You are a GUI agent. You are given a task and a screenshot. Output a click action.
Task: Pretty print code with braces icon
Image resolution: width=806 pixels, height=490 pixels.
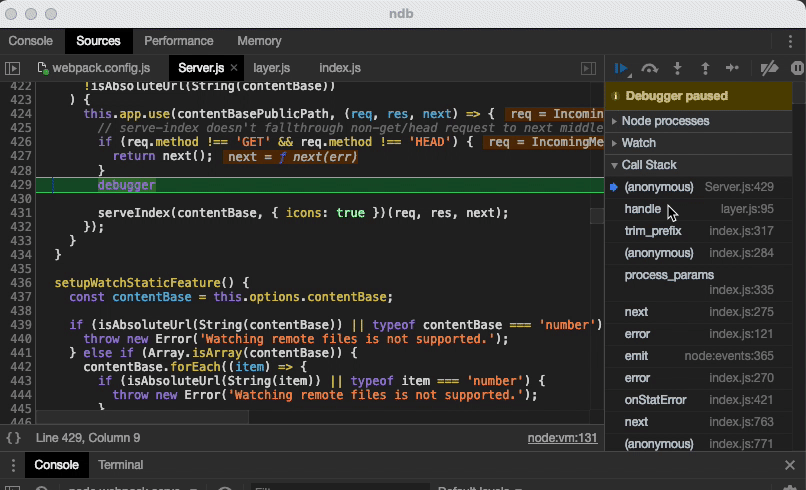click(x=13, y=438)
